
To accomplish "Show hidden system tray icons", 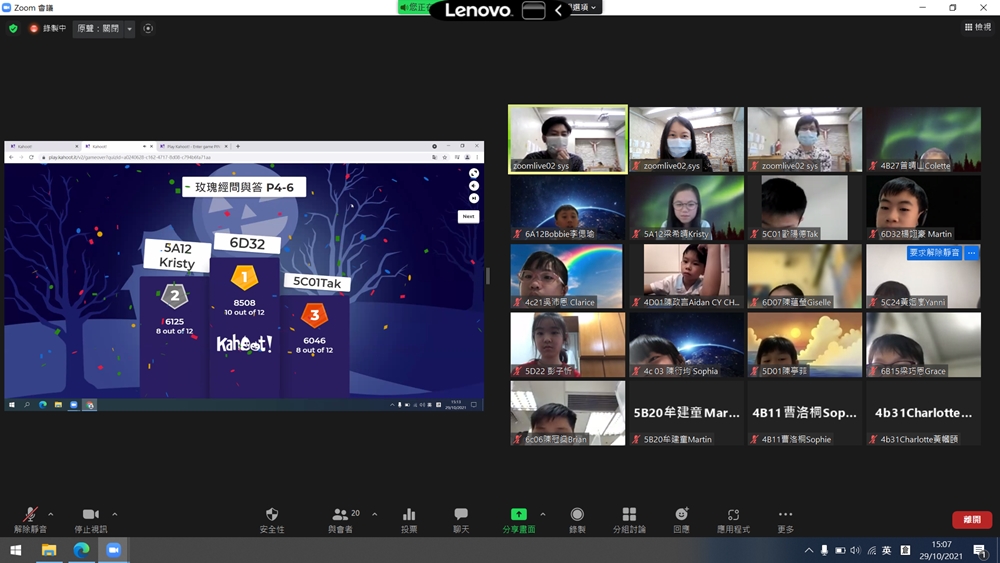I will click(808, 550).
